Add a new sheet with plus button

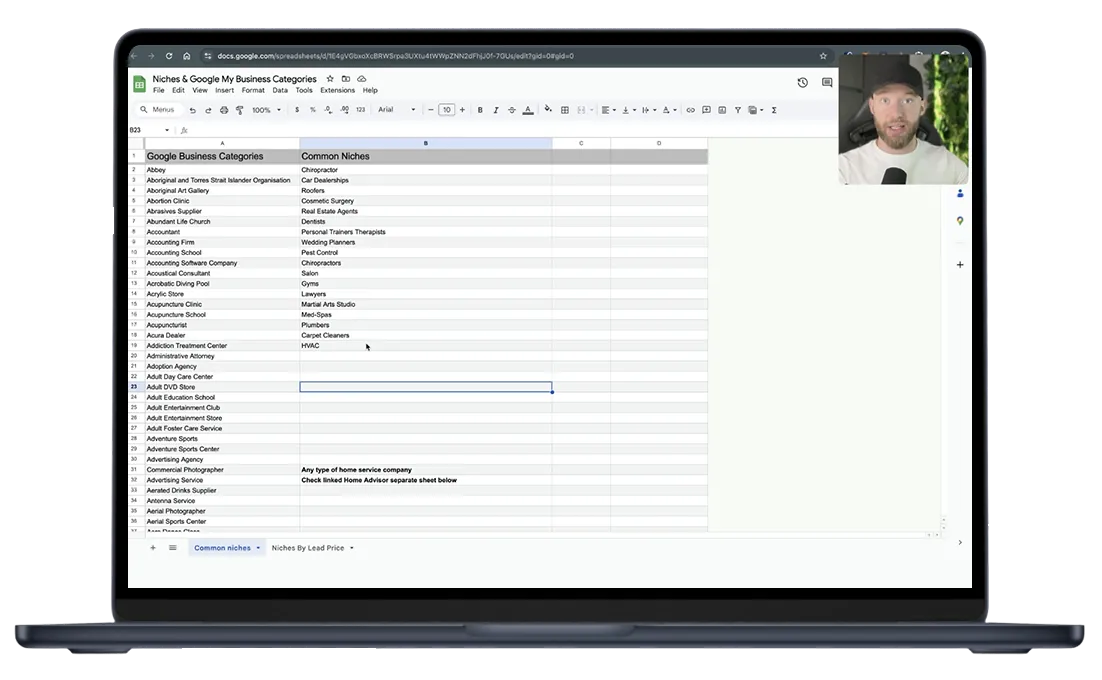click(x=153, y=548)
